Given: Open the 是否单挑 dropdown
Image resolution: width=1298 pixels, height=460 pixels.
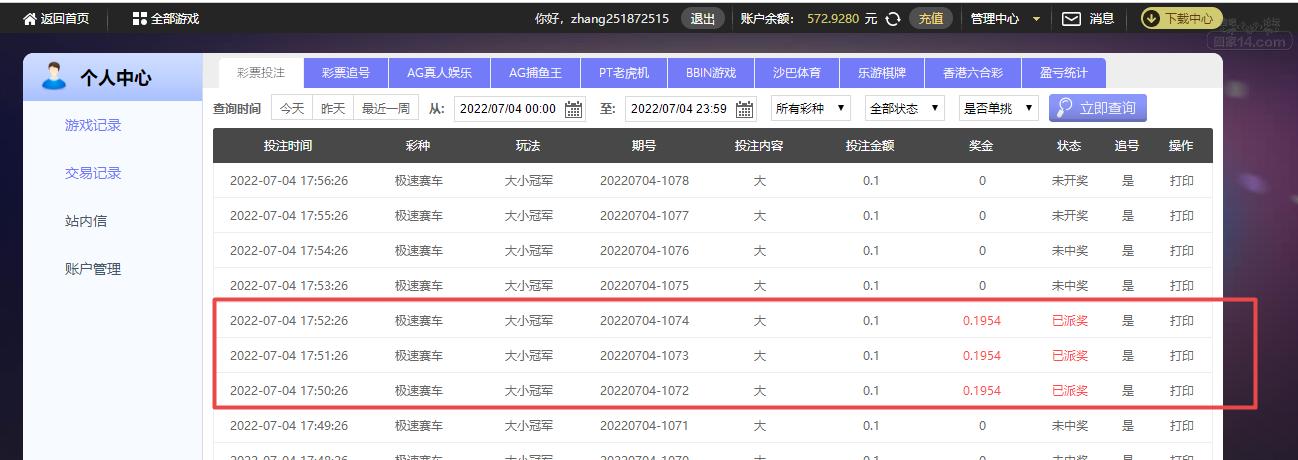Looking at the screenshot, I should pos(998,108).
